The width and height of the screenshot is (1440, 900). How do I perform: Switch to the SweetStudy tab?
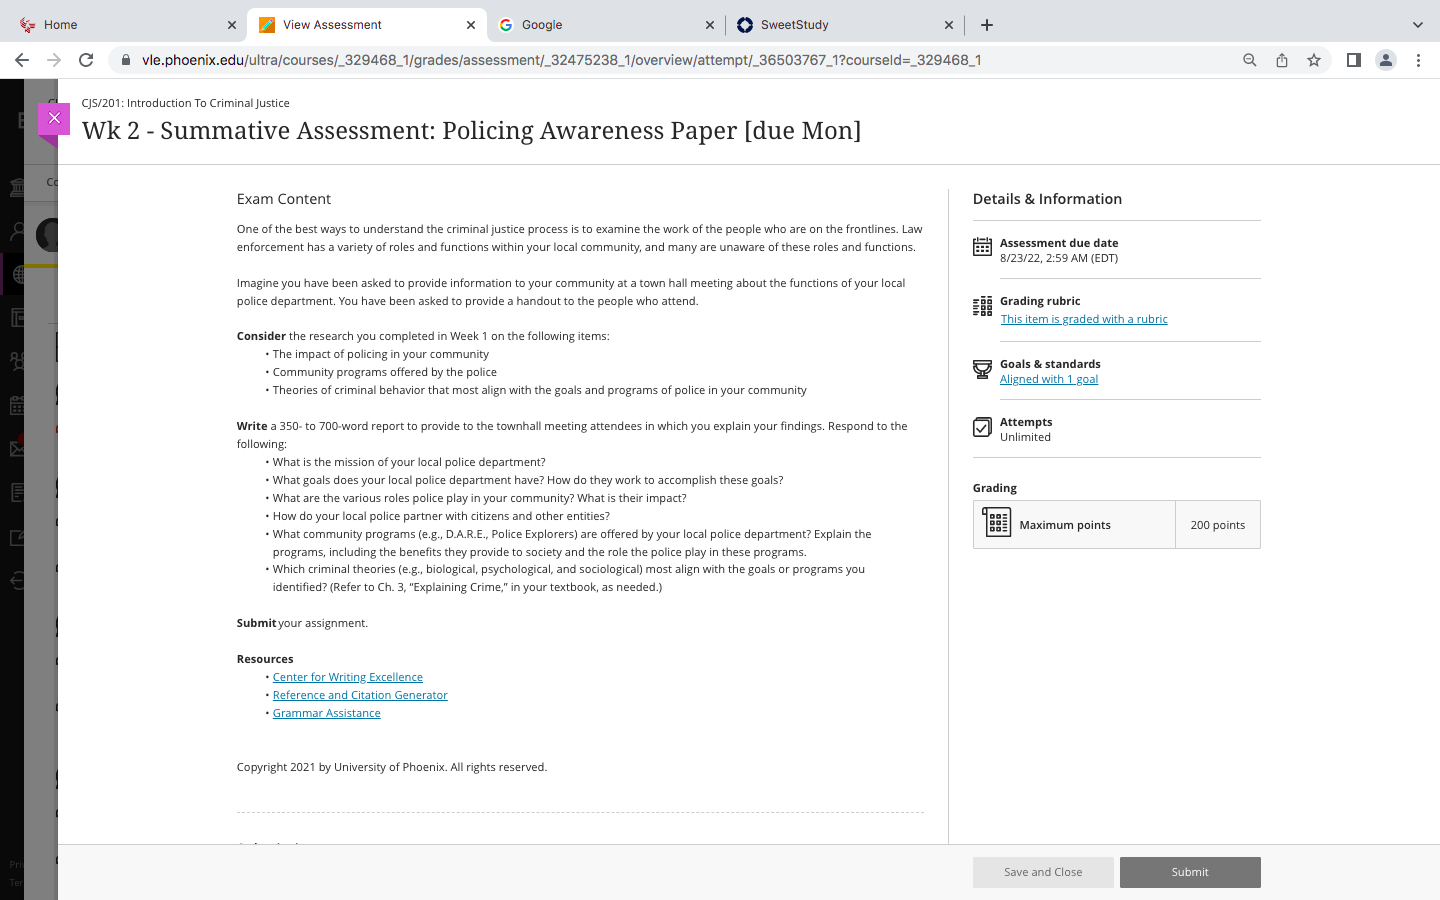pos(845,25)
